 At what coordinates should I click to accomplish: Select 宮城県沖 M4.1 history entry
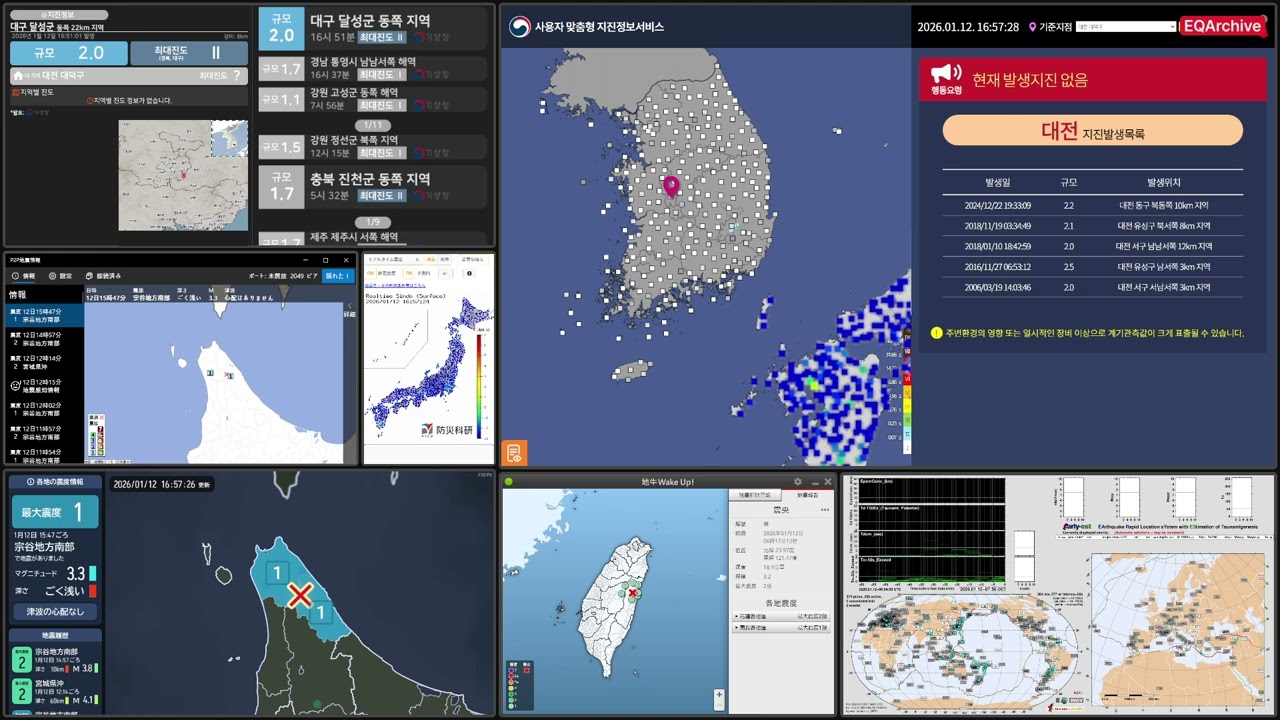56,691
